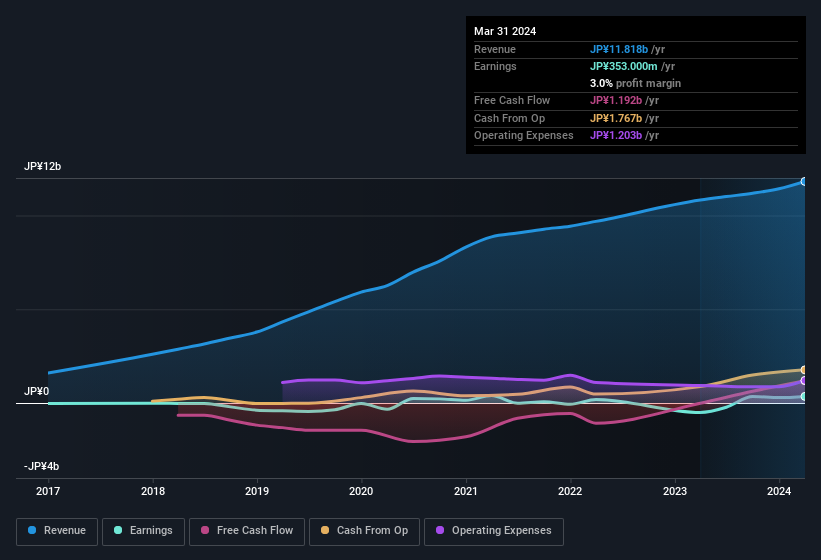Click the JP¥1.192b free cash flow value

(616, 100)
